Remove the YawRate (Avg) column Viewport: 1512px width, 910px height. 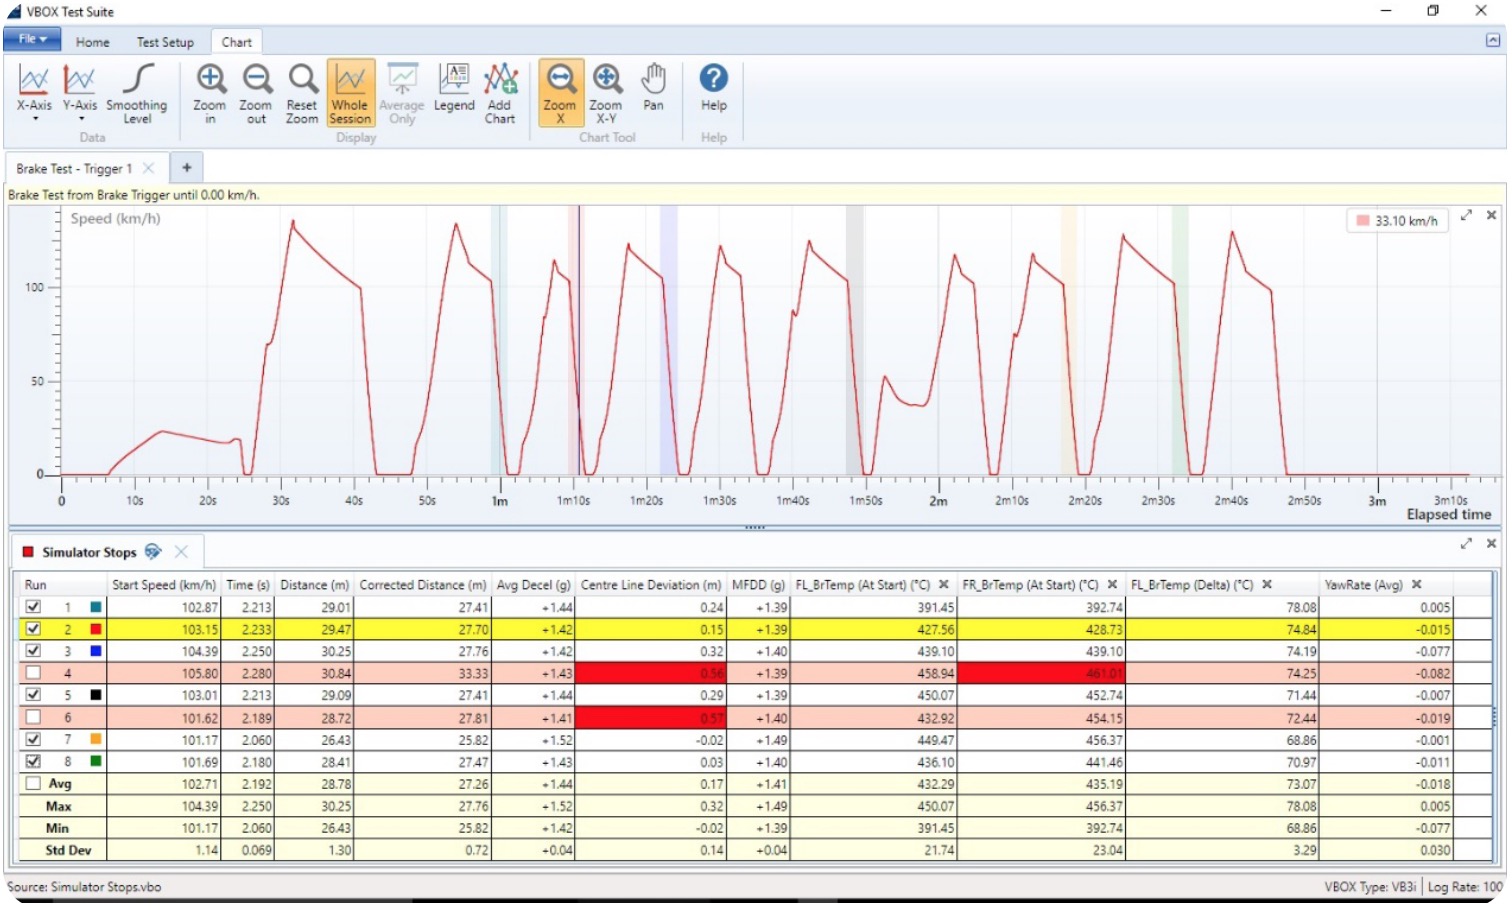coord(1416,585)
